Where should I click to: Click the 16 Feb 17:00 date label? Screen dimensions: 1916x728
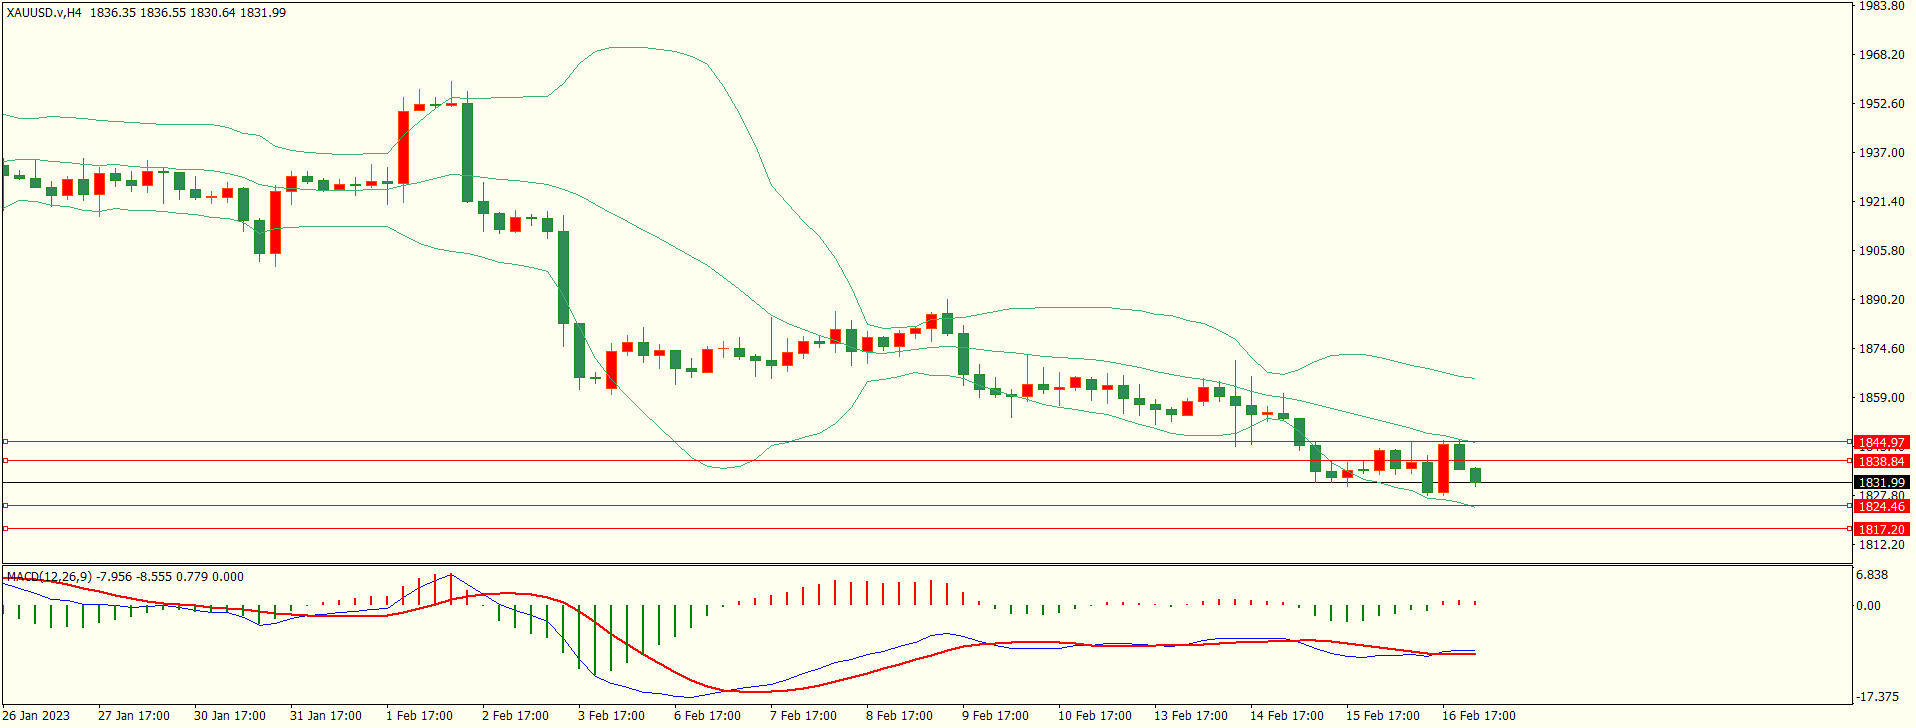(x=1478, y=715)
